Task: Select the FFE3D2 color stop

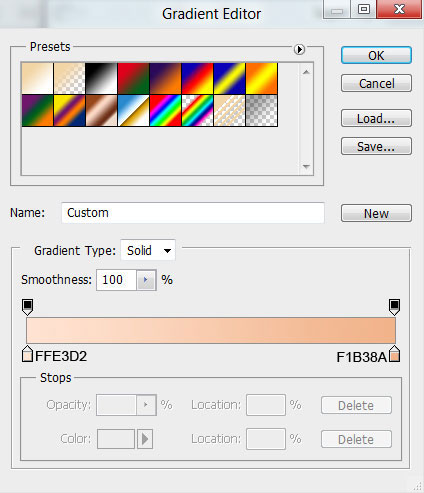Action: click(x=27, y=354)
